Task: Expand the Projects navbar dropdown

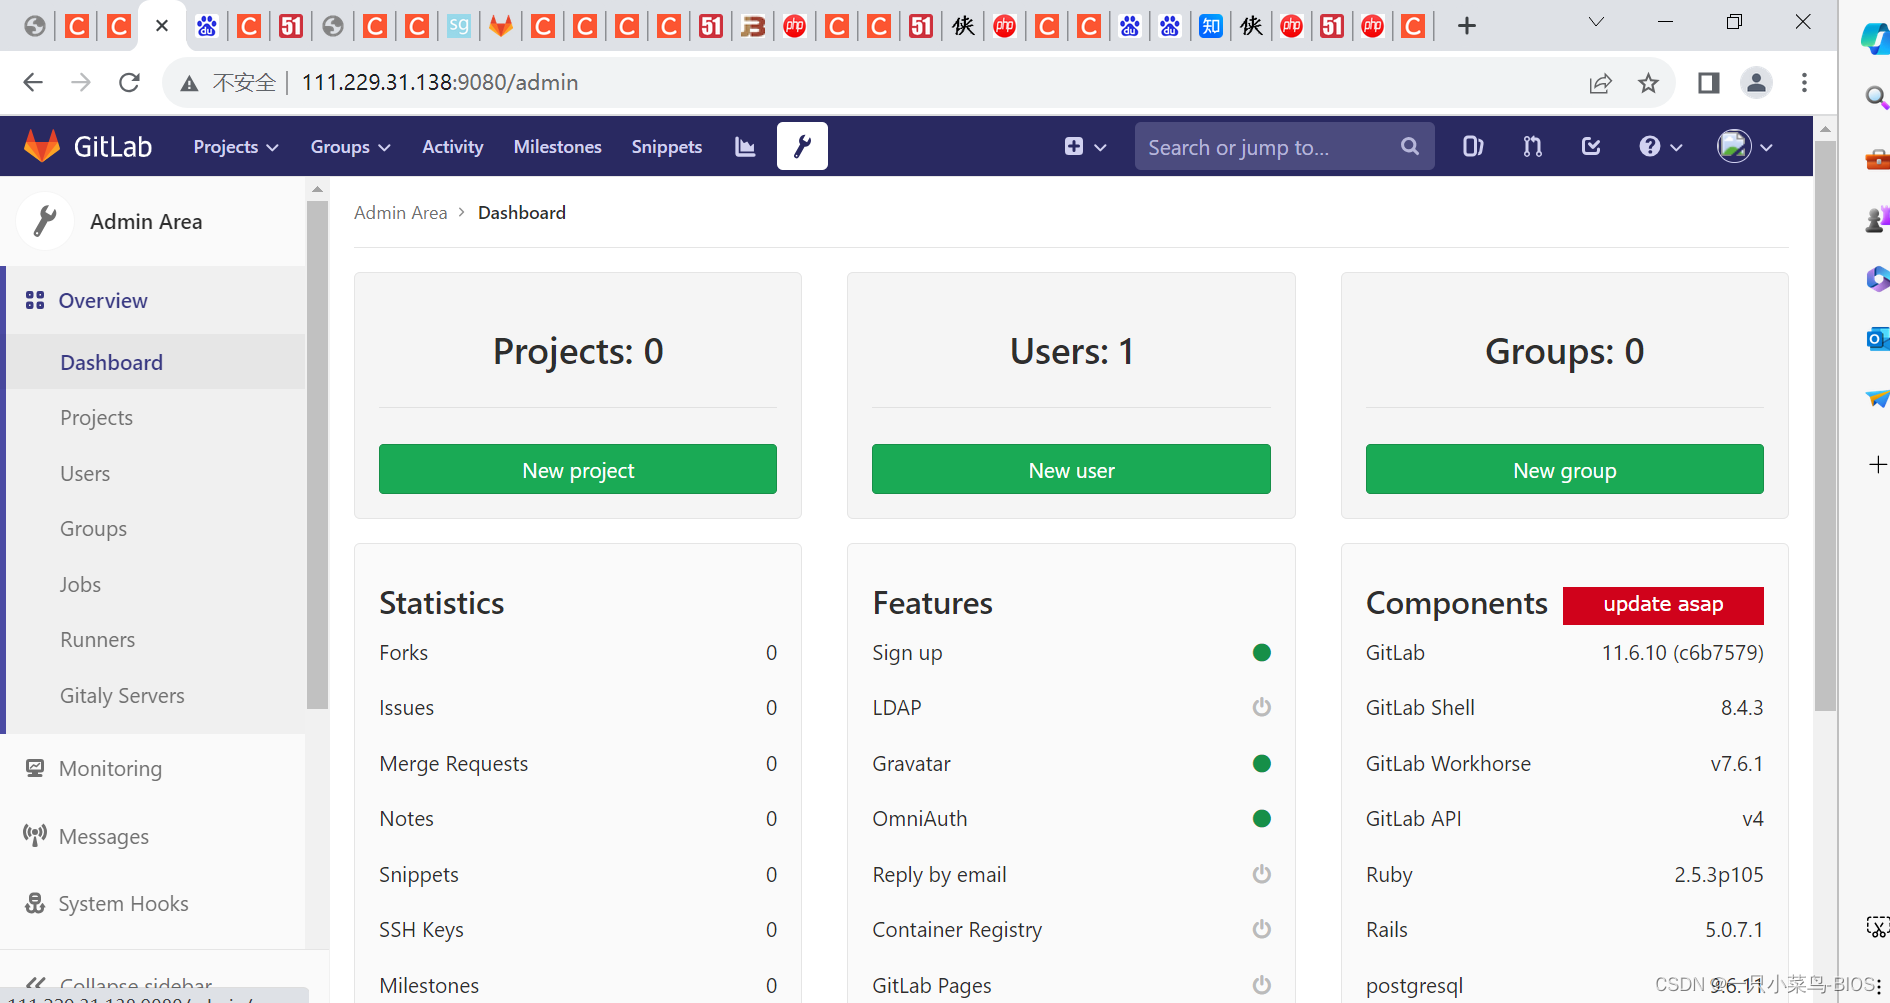Action: click(235, 146)
